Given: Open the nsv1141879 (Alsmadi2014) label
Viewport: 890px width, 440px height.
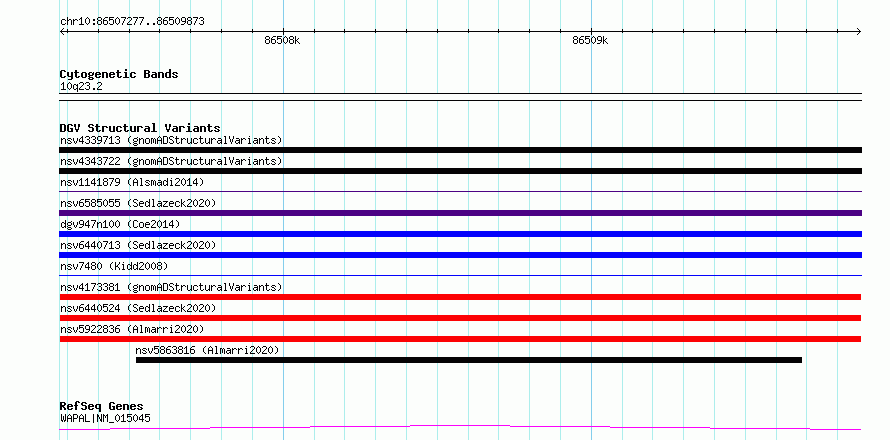Looking at the screenshot, I should tap(132, 182).
